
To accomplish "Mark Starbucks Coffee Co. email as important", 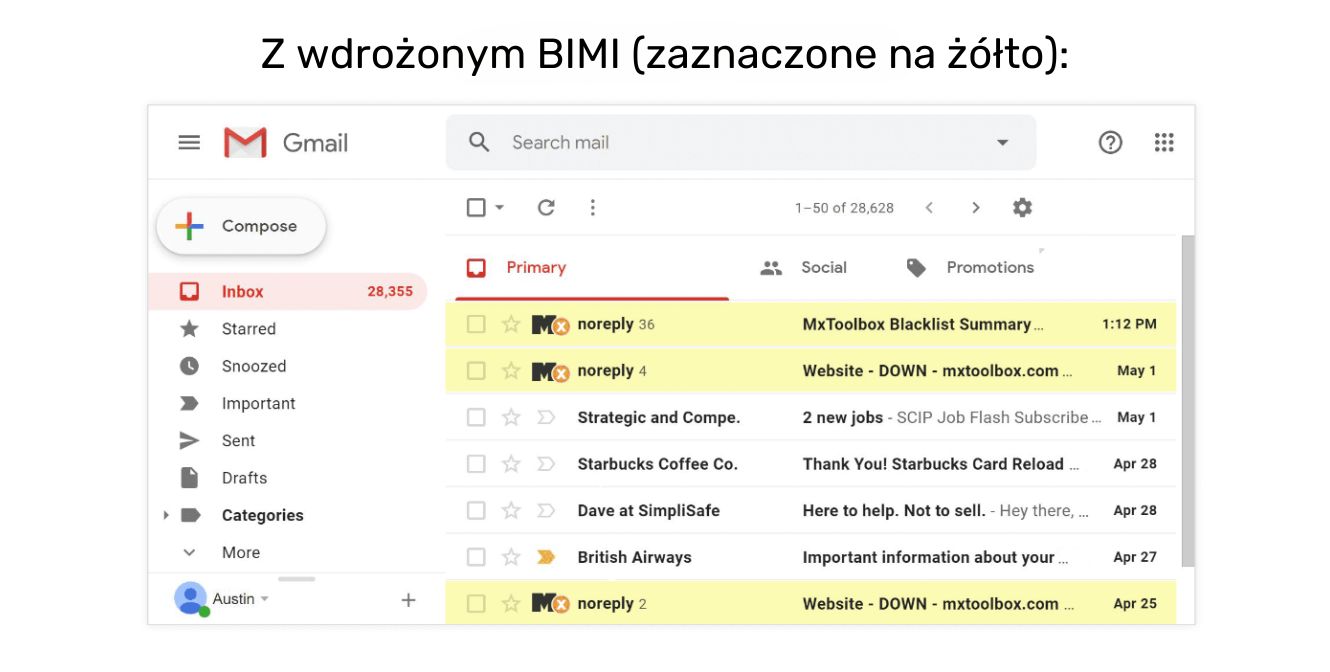I will coord(546,464).
